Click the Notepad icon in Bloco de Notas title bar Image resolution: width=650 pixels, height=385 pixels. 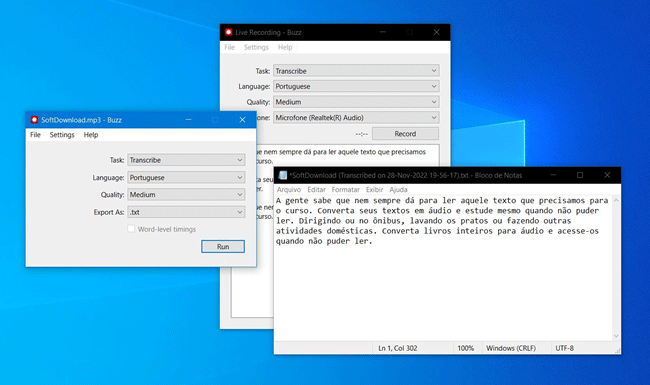point(283,175)
